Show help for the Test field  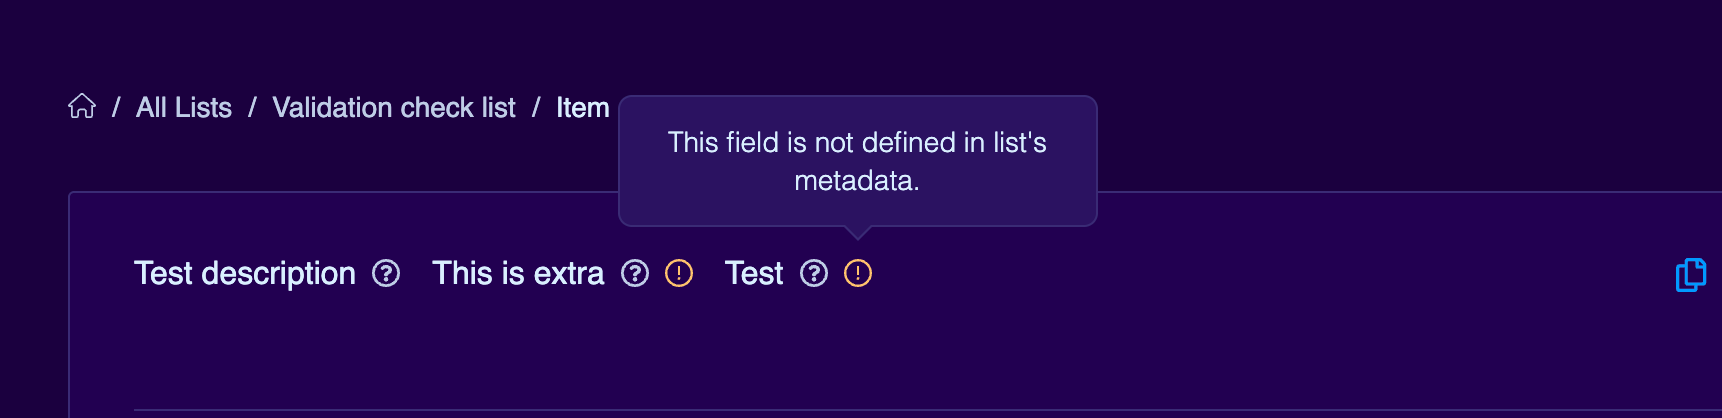click(814, 273)
